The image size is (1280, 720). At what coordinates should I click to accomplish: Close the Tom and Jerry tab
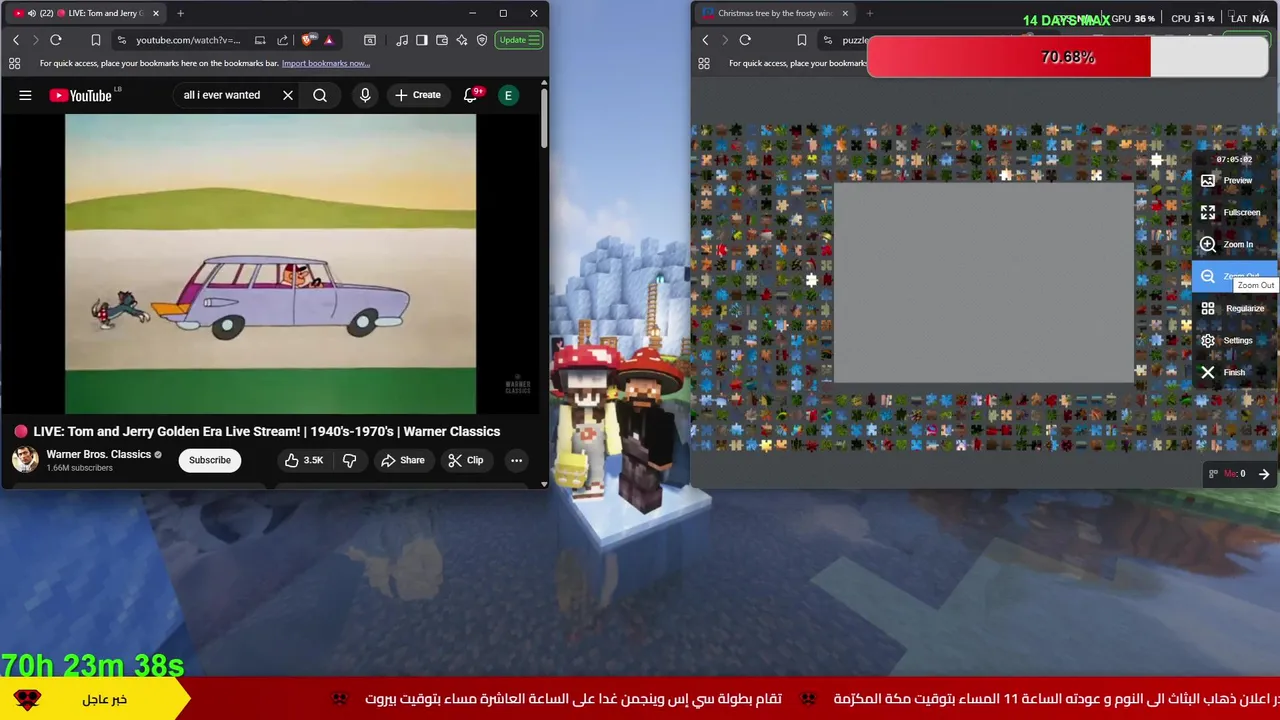tap(156, 13)
